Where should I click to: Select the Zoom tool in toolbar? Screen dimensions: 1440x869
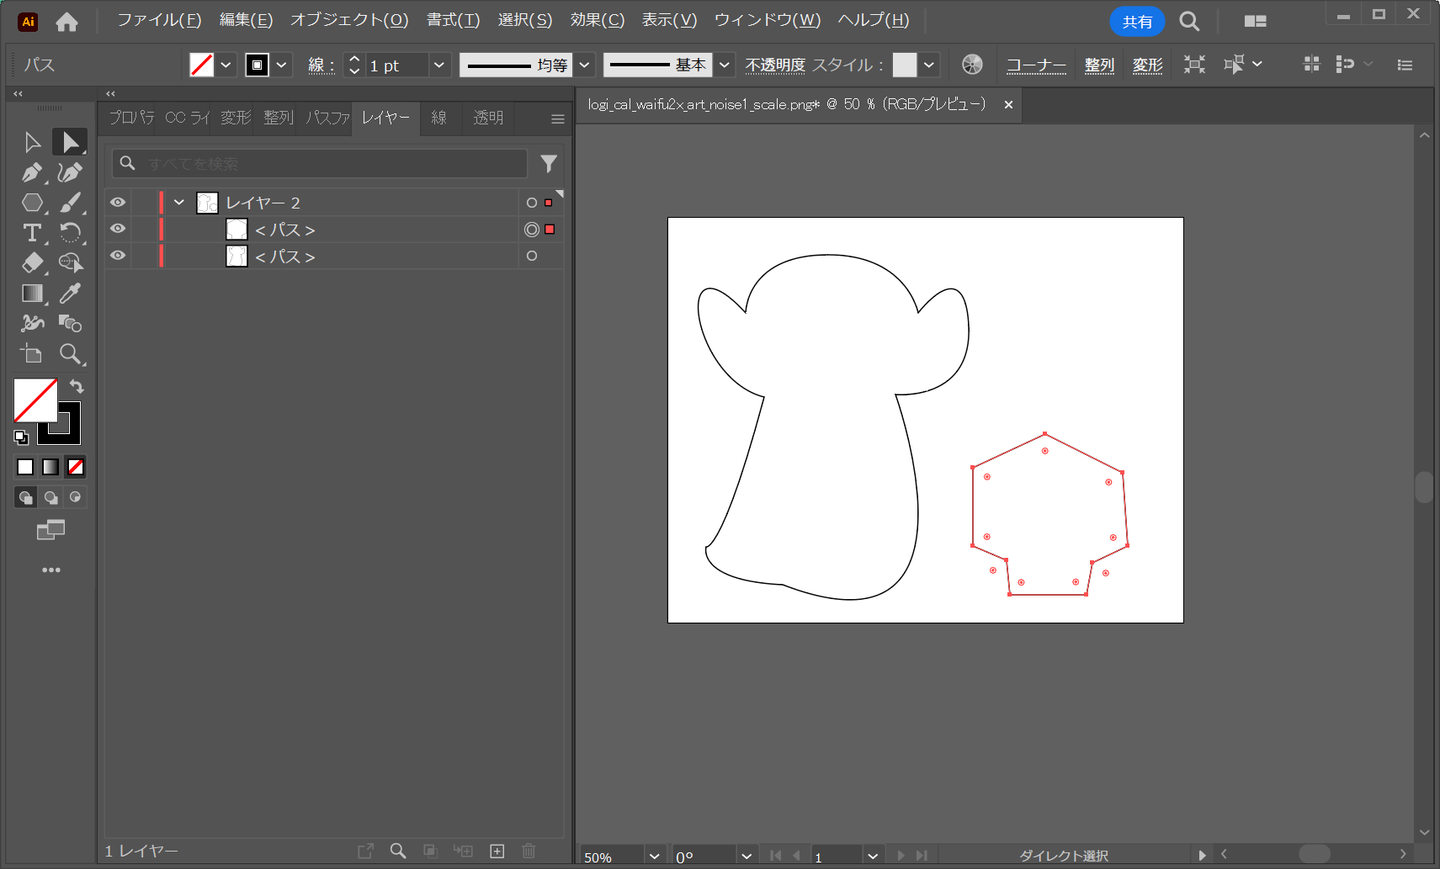tap(70, 354)
